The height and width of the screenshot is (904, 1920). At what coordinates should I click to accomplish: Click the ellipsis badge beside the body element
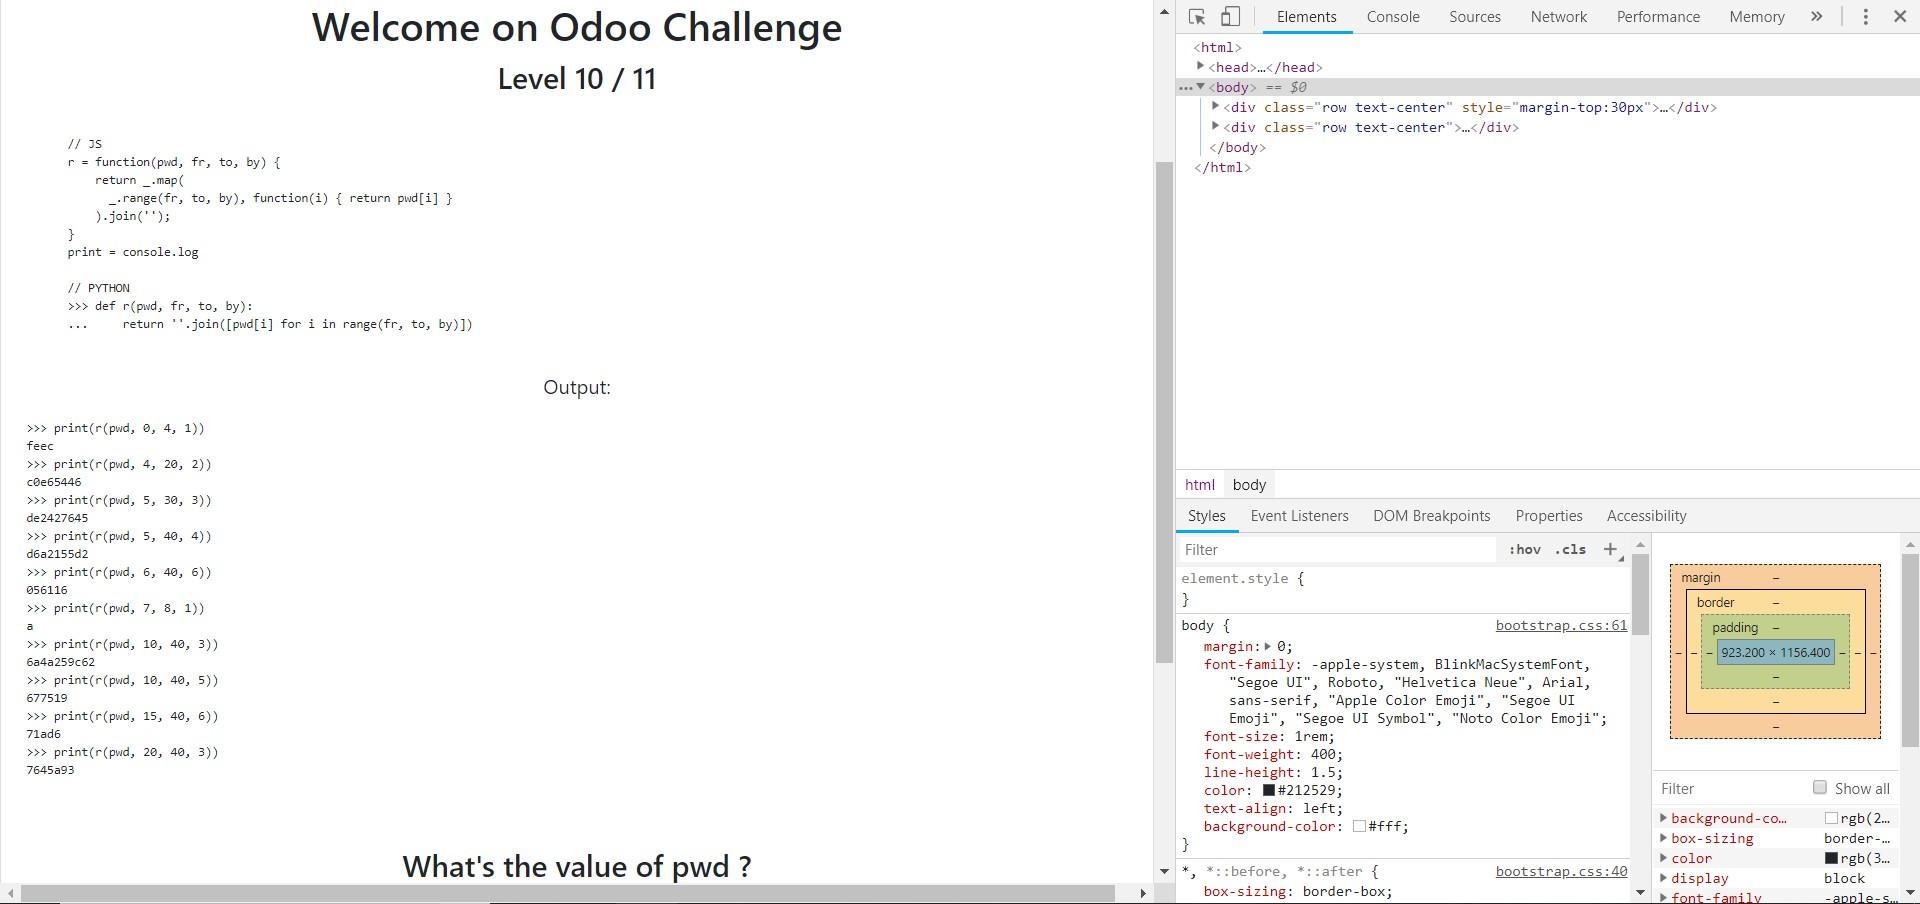1185,87
